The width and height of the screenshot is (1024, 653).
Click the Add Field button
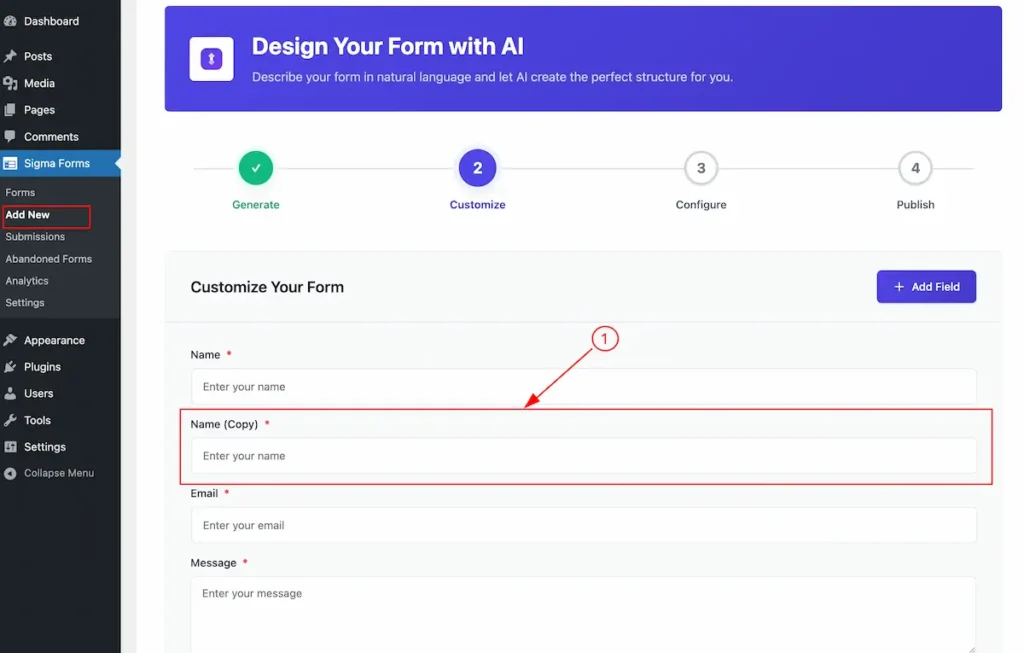[x=926, y=287]
